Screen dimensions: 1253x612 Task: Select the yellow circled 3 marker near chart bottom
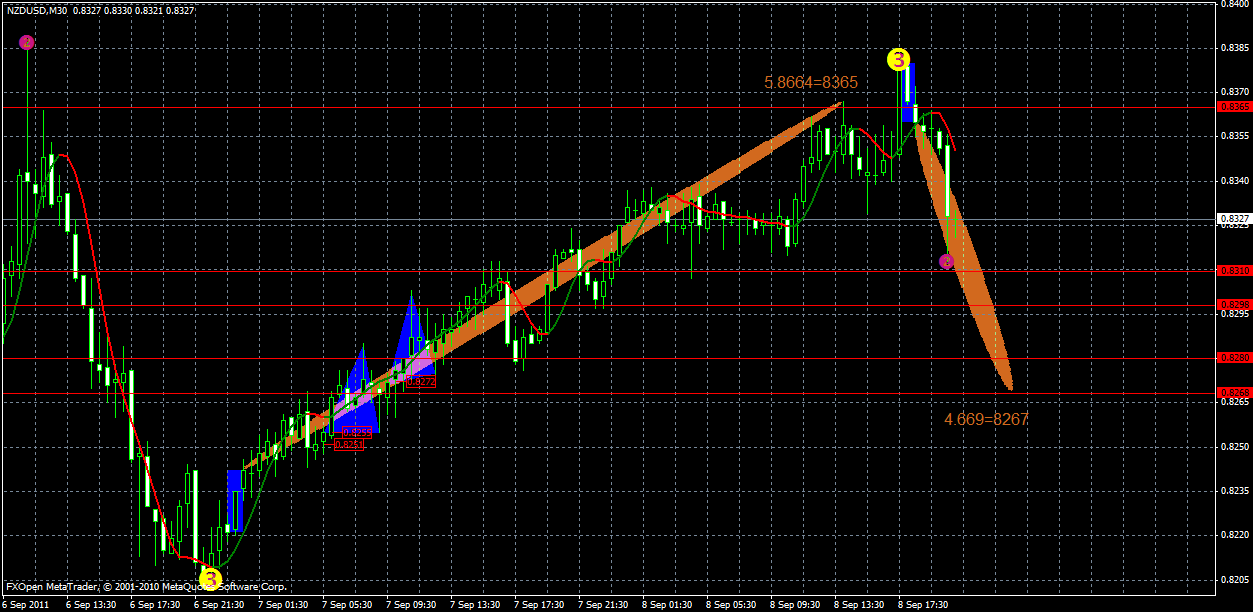(209, 579)
